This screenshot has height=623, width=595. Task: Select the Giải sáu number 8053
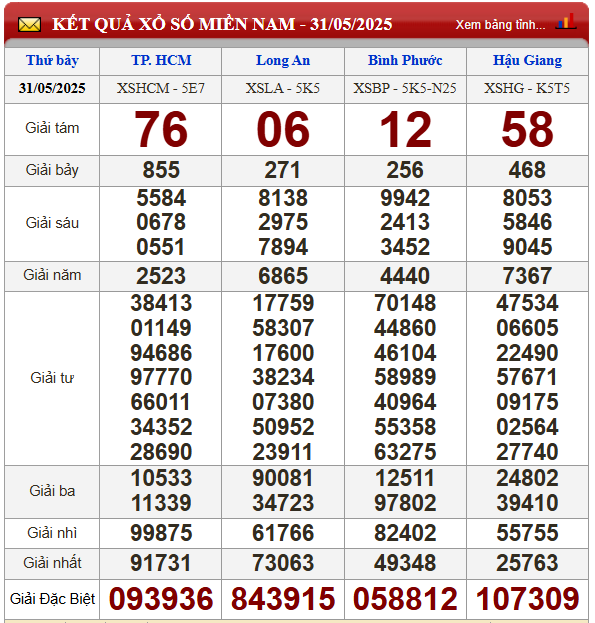(527, 198)
